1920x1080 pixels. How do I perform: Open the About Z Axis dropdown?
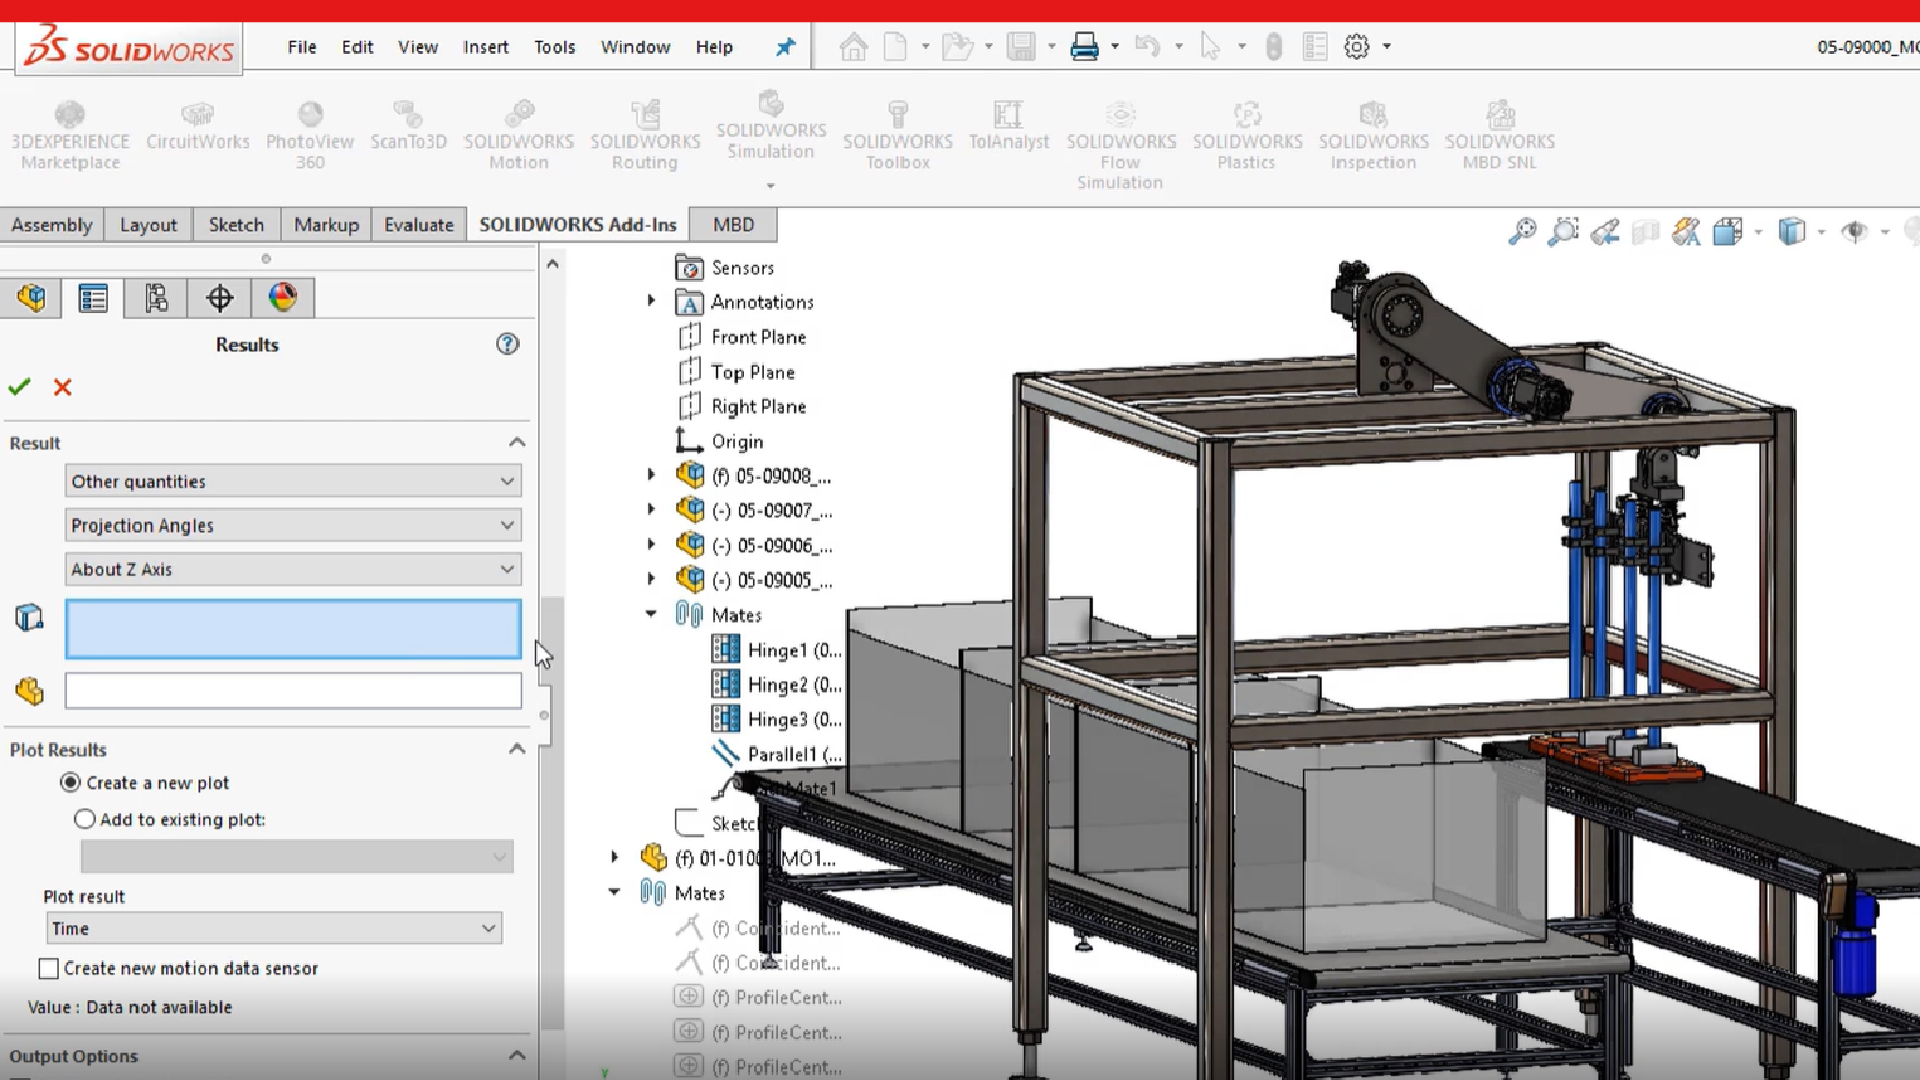pos(293,569)
